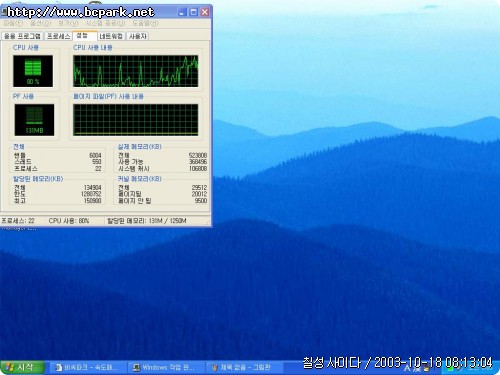Click the PF usage gauge showing 131MB
Screen dimensions: 500x375
click(34, 120)
